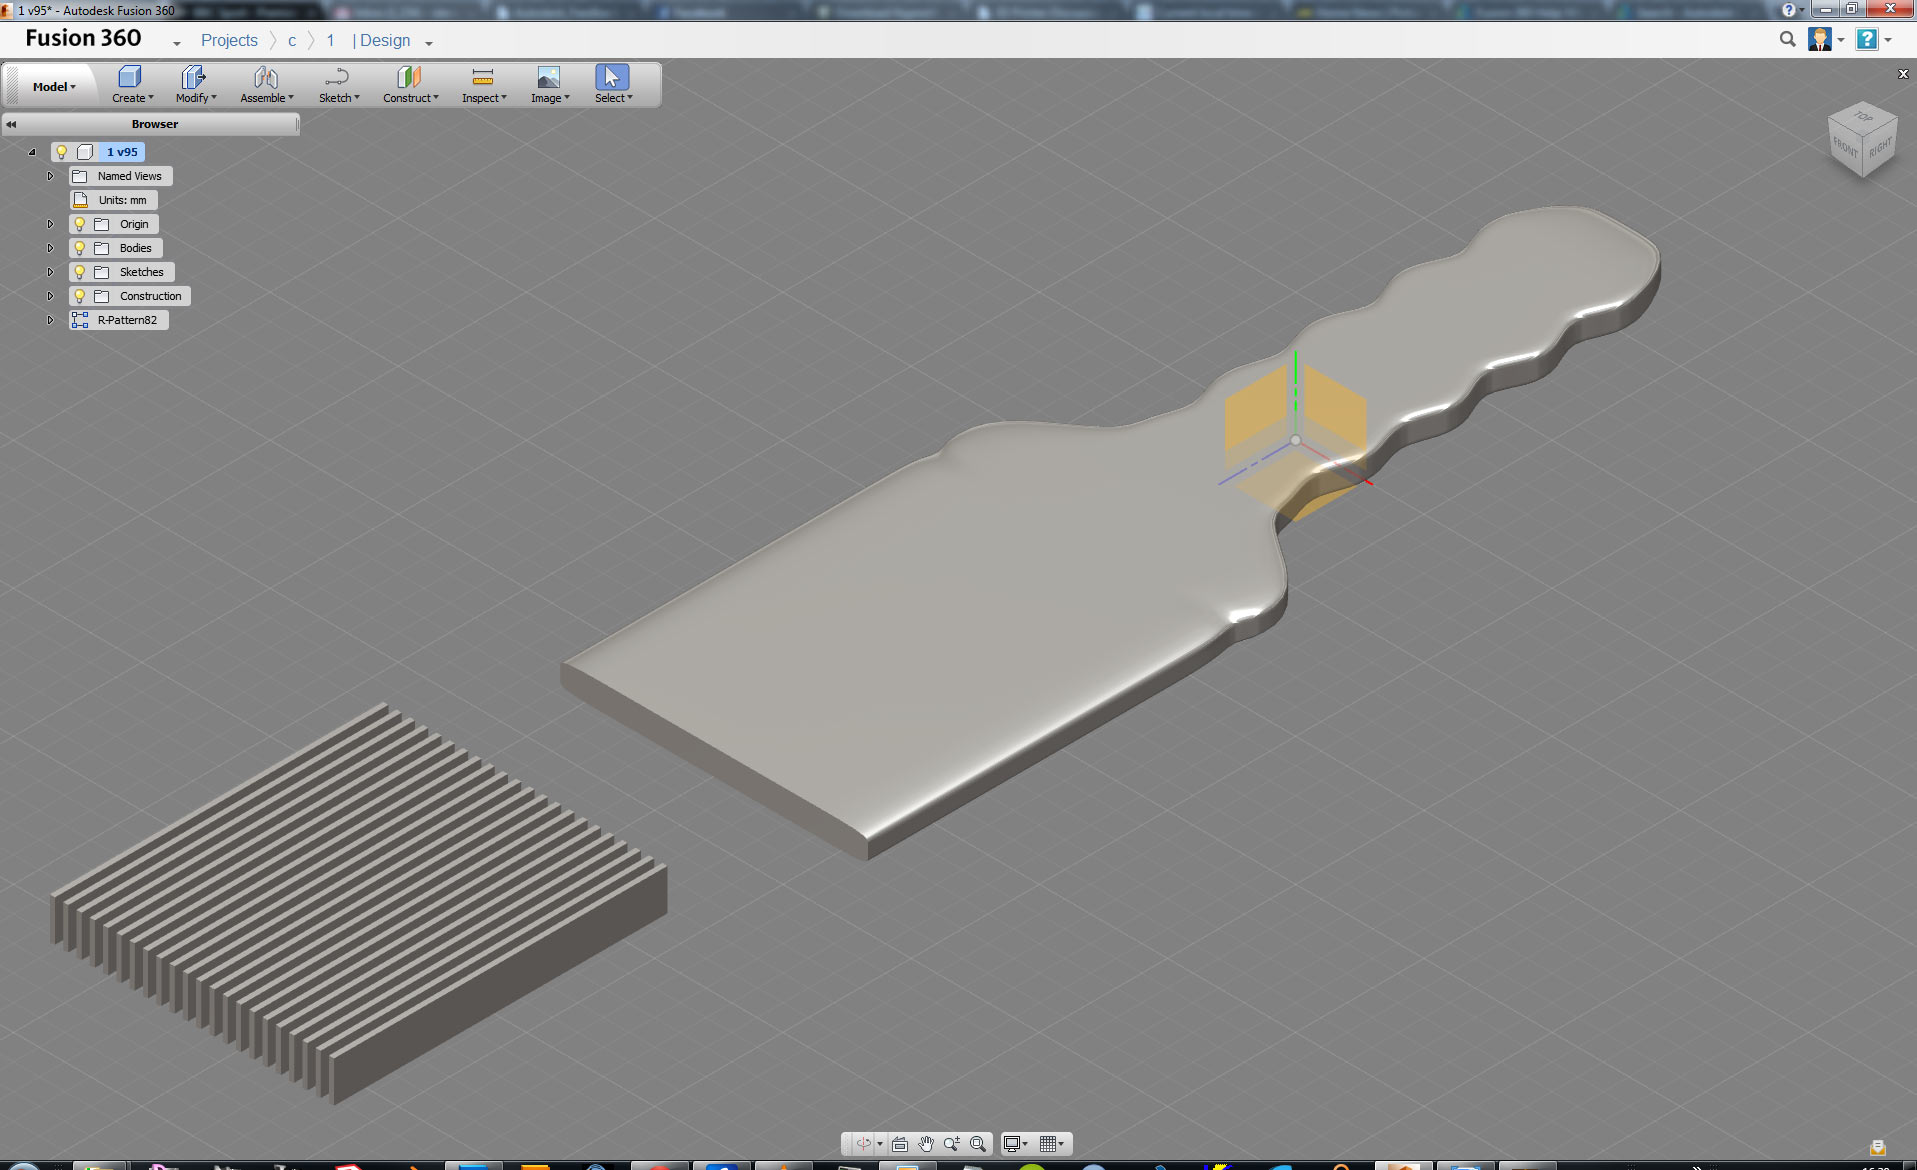The image size is (1917, 1170).
Task: Open the Model workspace menu
Action: pyautogui.click(x=54, y=87)
